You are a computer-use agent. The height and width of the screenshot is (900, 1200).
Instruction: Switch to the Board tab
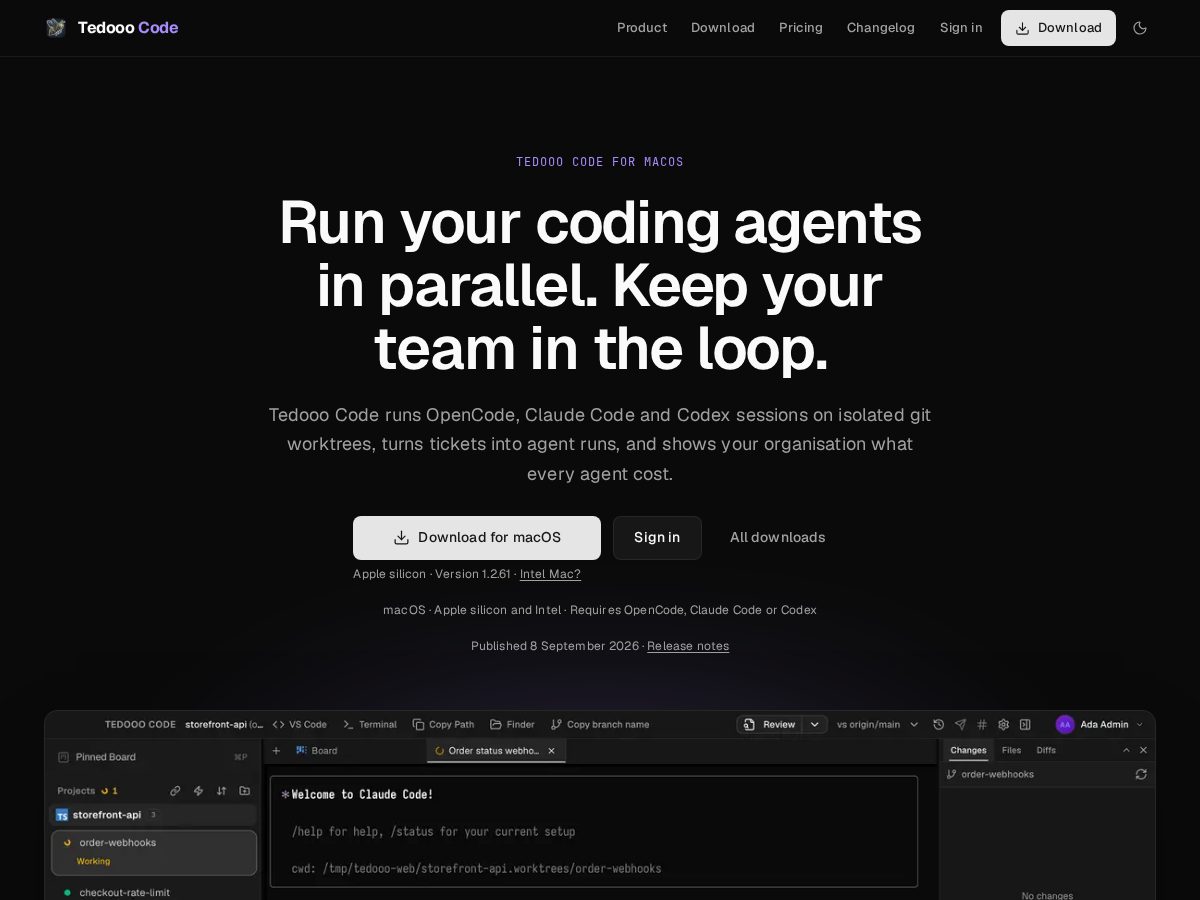coord(317,750)
